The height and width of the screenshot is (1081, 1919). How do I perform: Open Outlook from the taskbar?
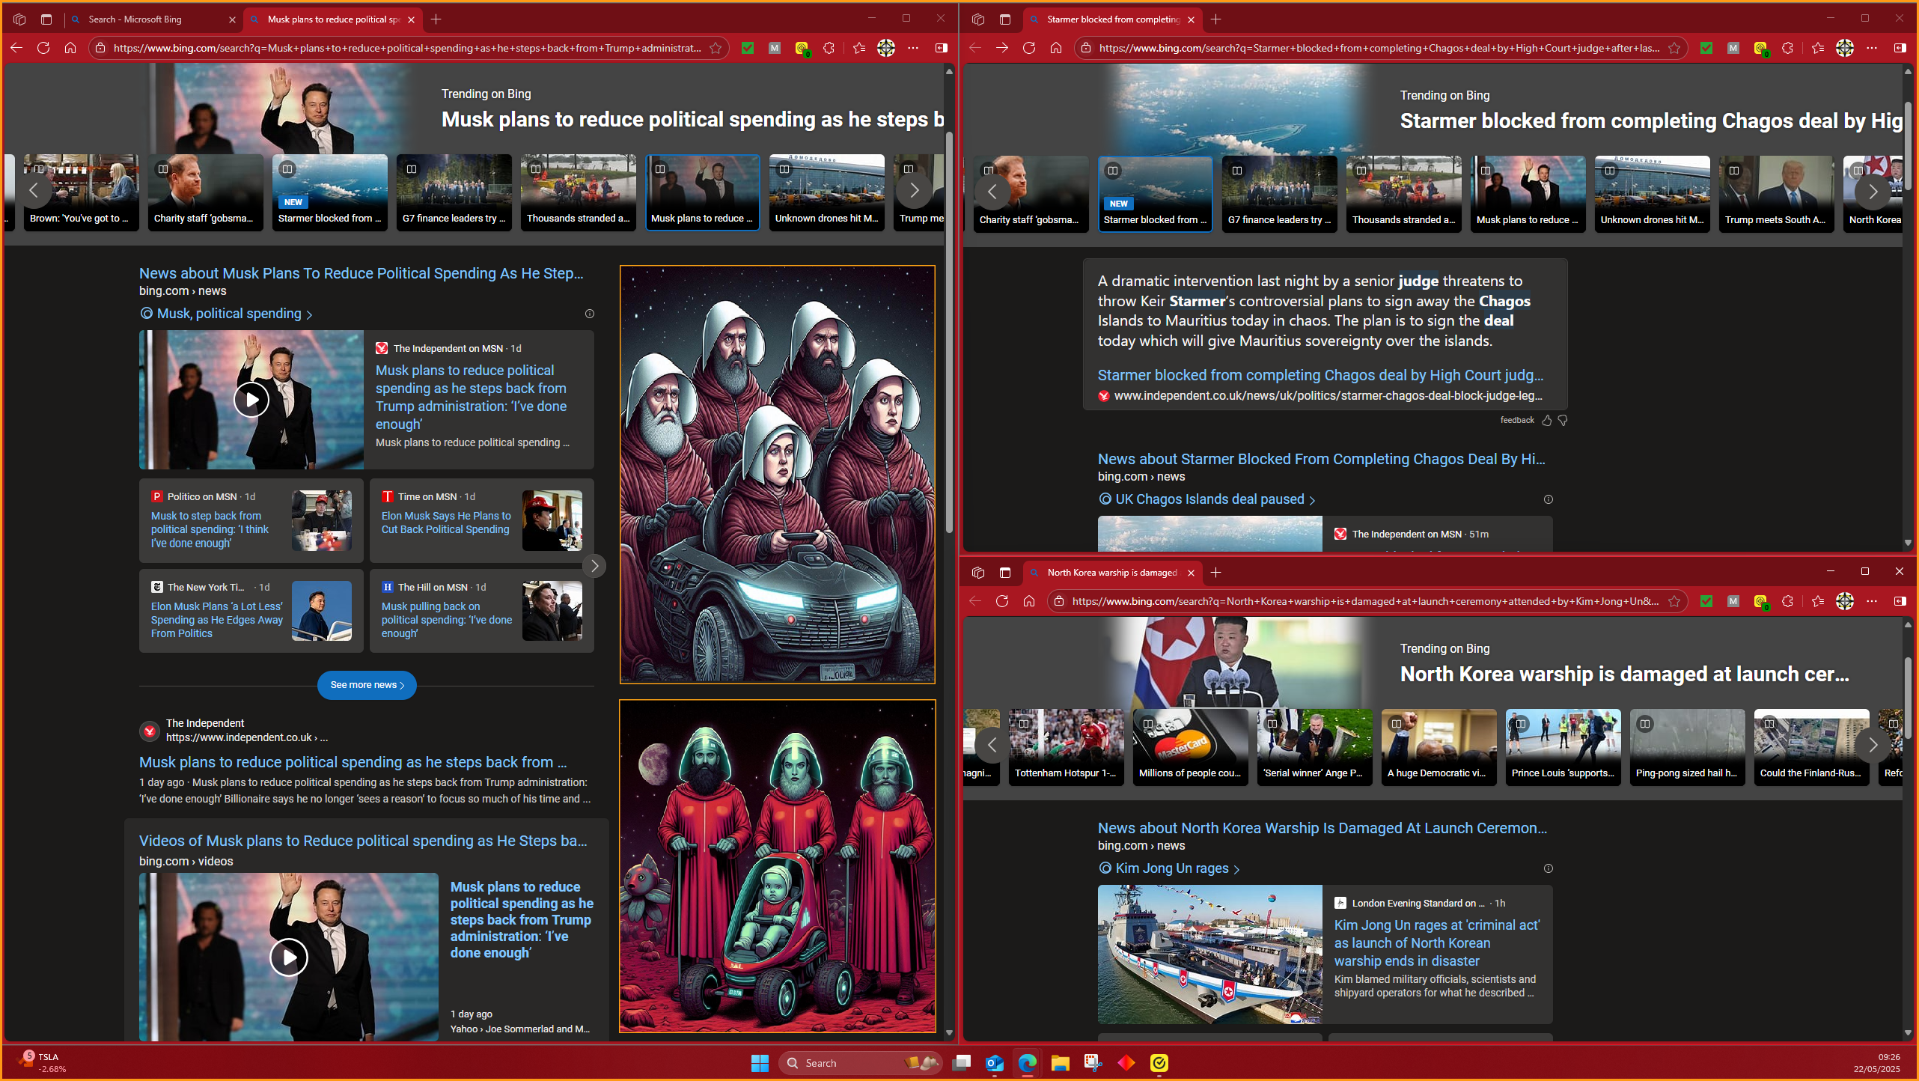[x=994, y=1063]
